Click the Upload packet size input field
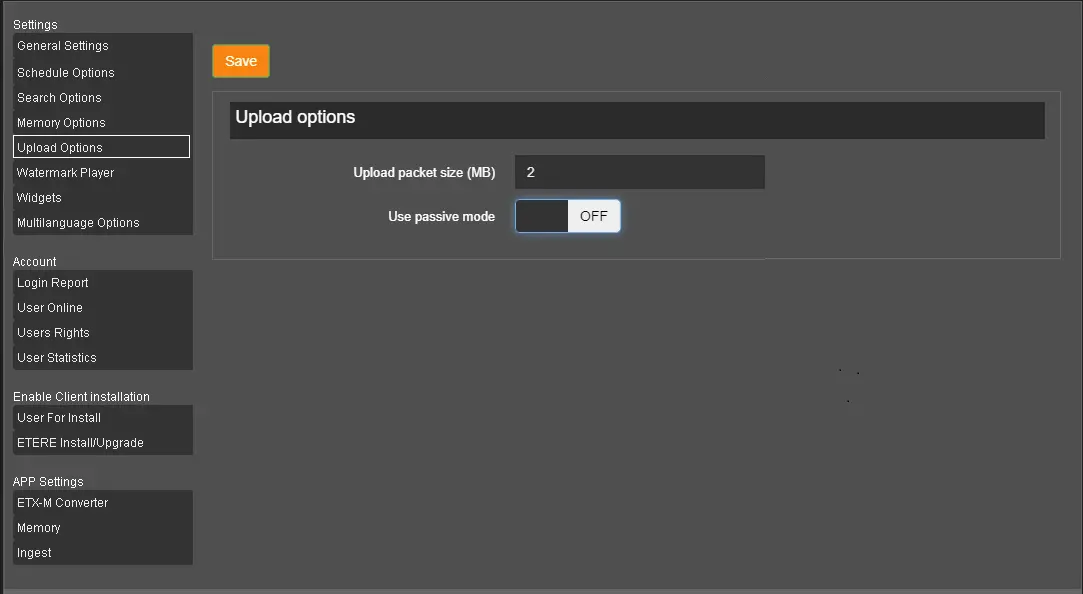The height and width of the screenshot is (594, 1083). [639, 172]
